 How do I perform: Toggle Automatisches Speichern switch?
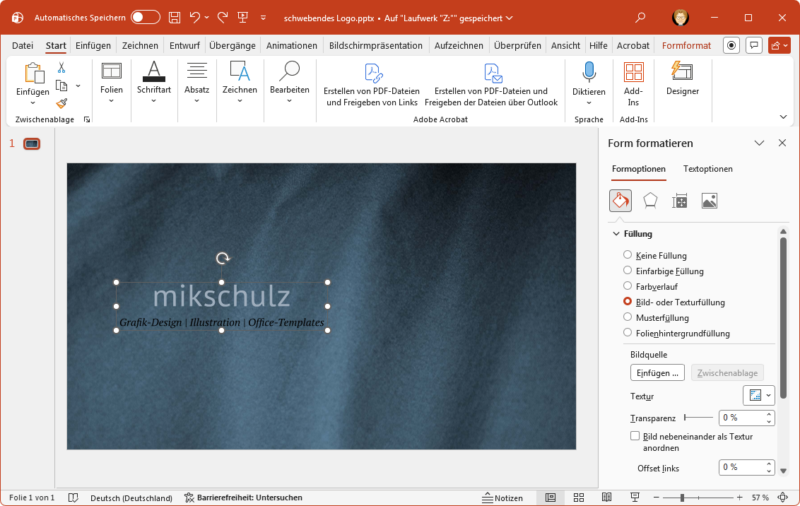point(145,17)
